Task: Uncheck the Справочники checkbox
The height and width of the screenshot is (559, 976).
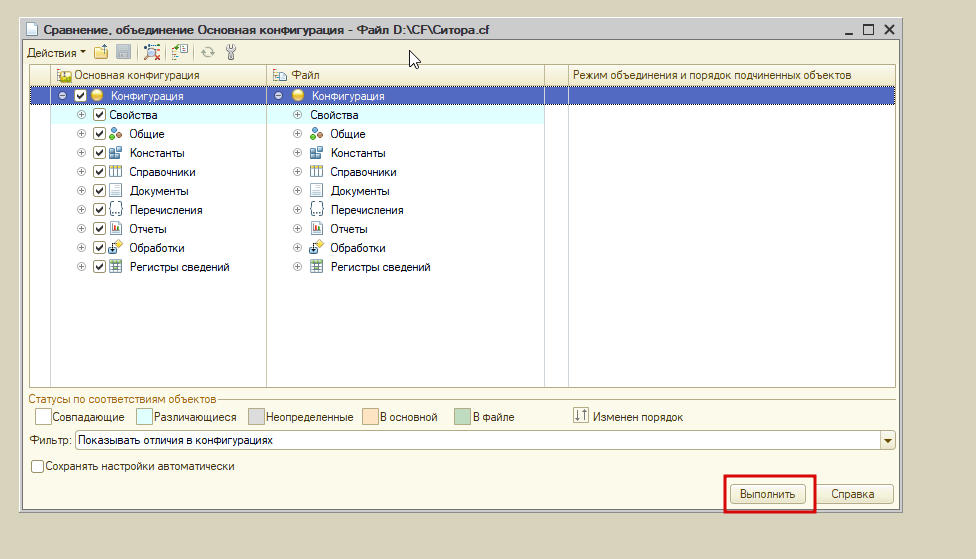Action: tap(99, 172)
